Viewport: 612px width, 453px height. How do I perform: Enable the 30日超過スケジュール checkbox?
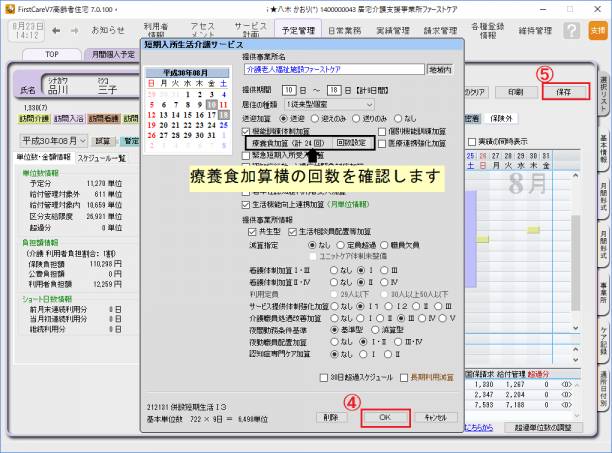[x=322, y=377]
